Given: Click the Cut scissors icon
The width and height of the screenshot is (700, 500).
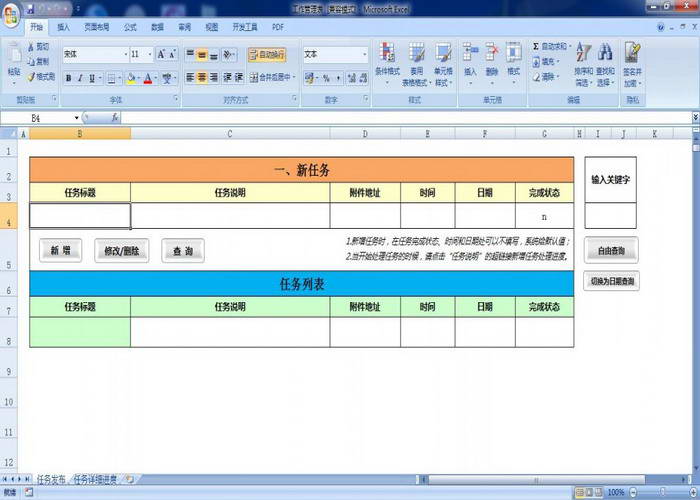Looking at the screenshot, I should [x=31, y=47].
